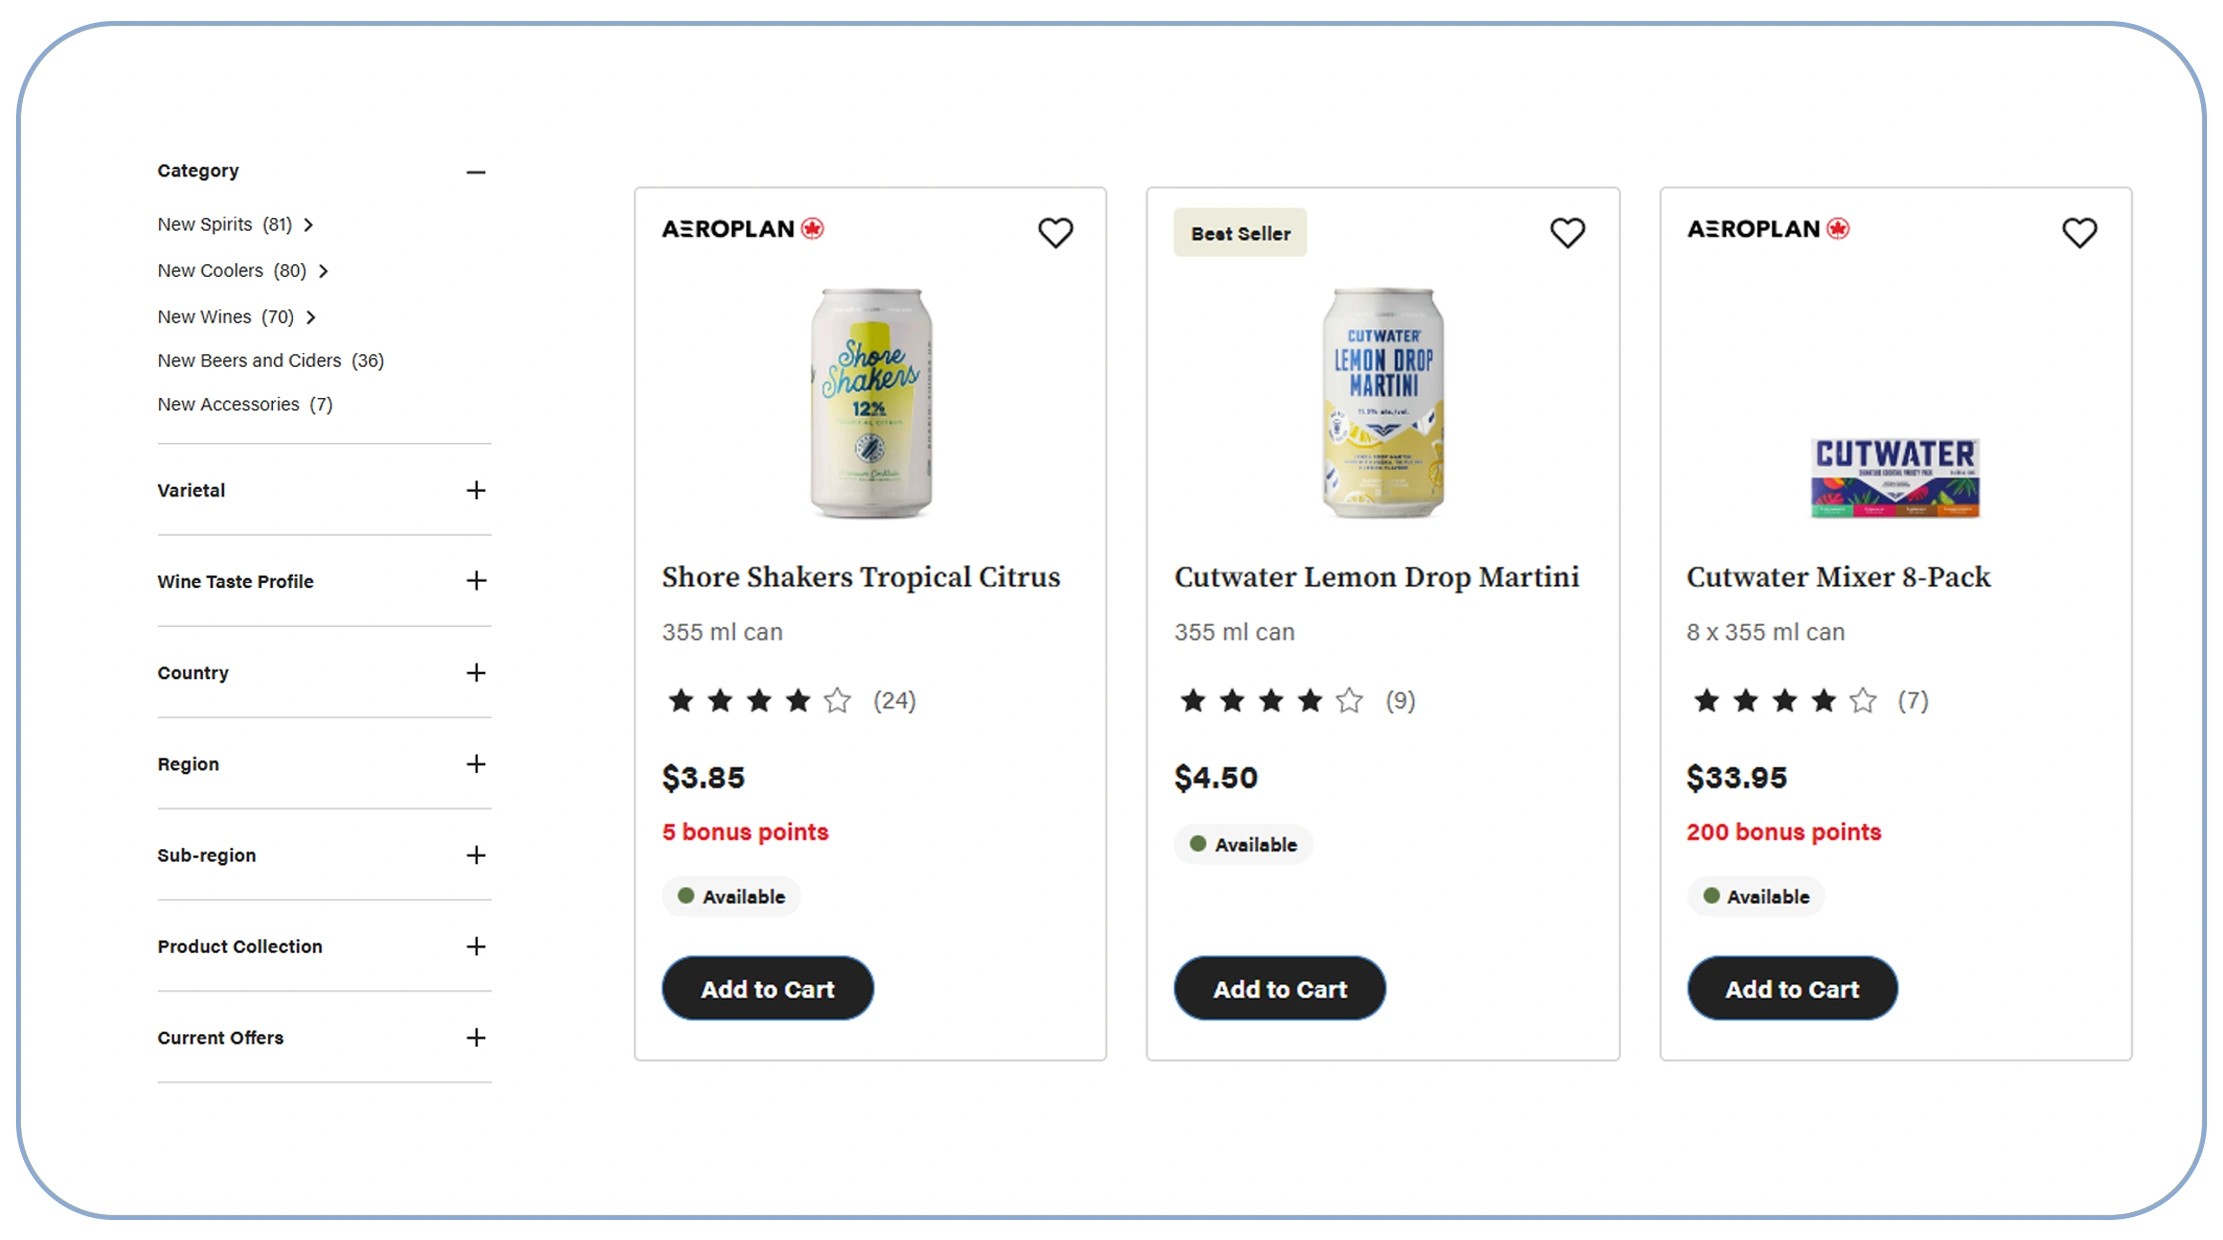Click Cutwater Lemon Drop Martini star rating
The width and height of the screenshot is (2223, 1240).
(1271, 701)
